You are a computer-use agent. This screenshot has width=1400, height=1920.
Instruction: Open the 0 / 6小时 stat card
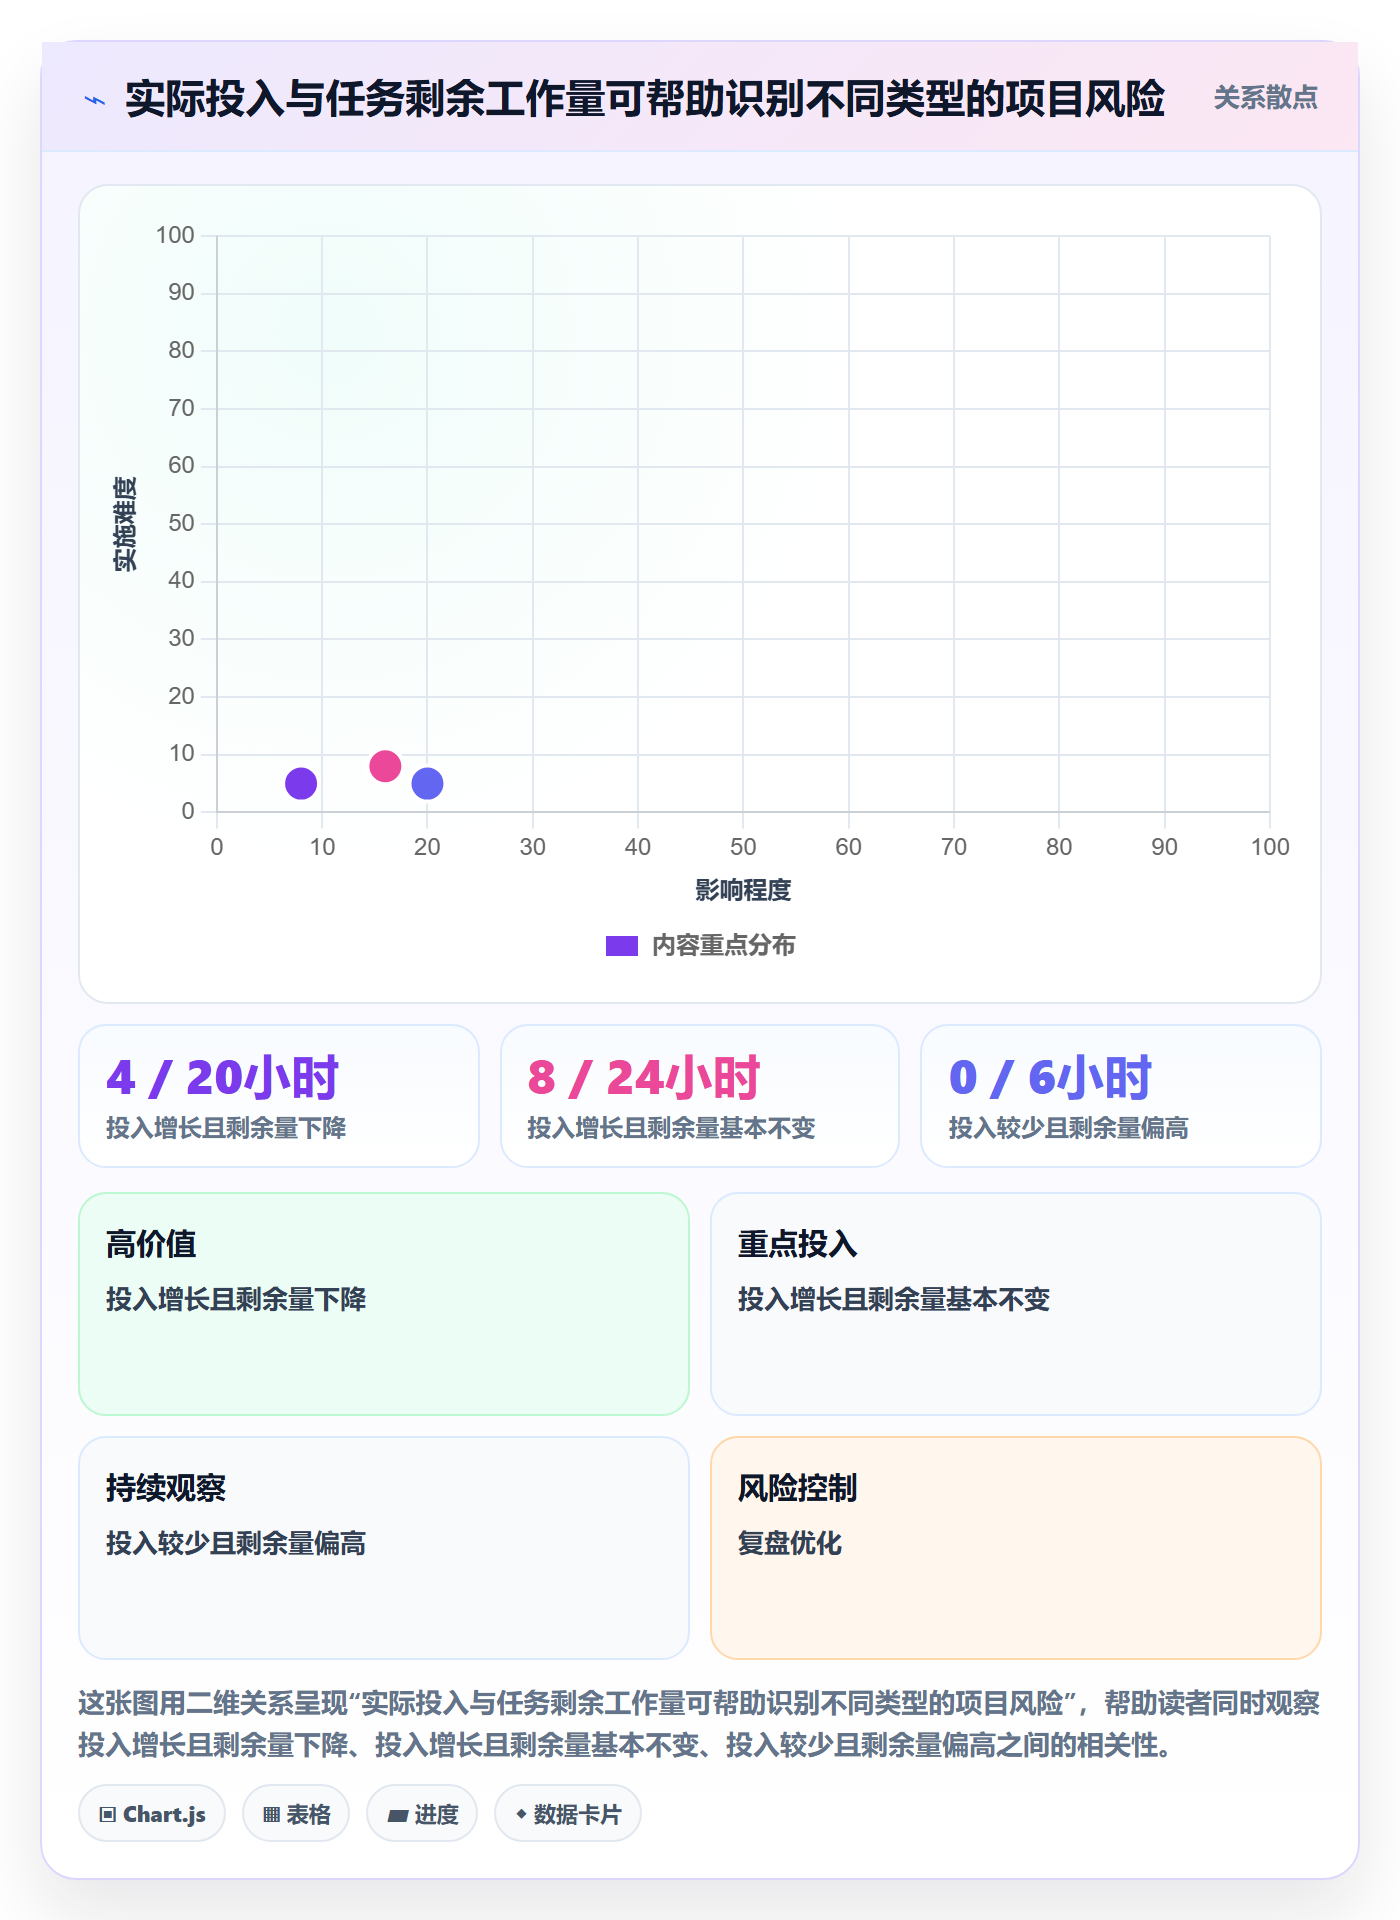[1121, 1096]
